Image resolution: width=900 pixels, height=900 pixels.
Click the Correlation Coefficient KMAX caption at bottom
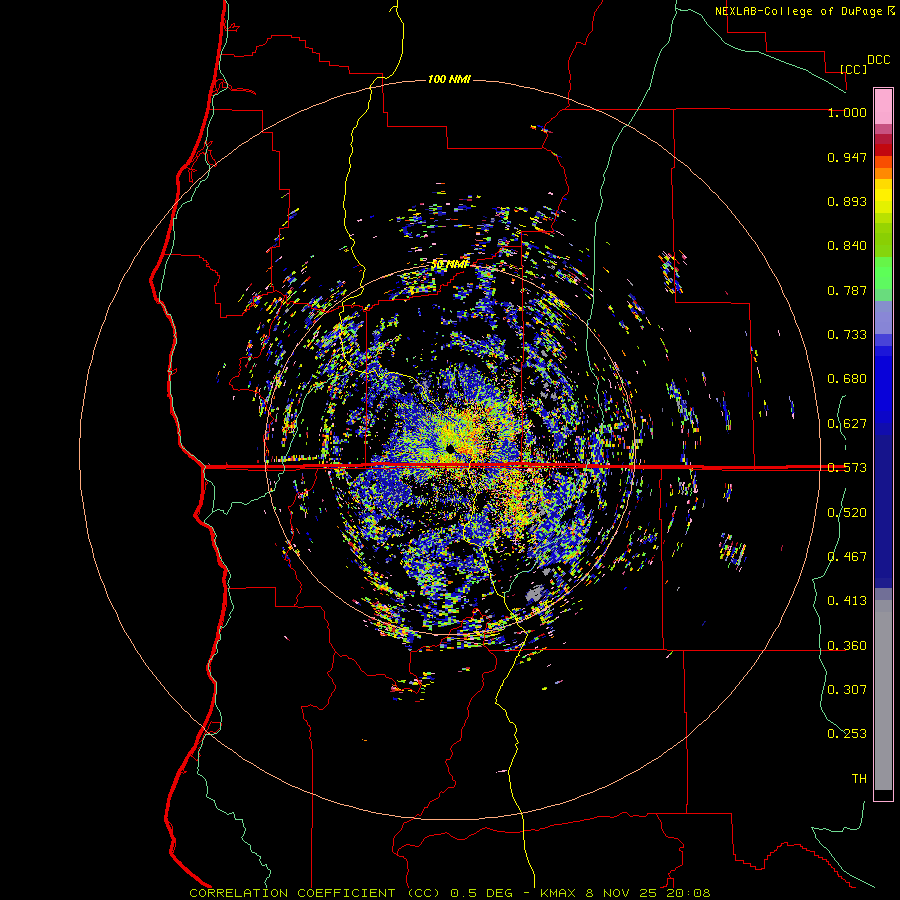(450, 893)
